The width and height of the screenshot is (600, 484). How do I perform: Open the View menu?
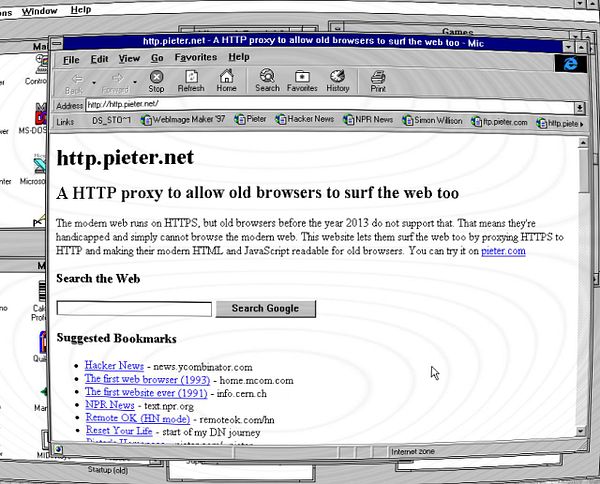[x=129, y=59]
